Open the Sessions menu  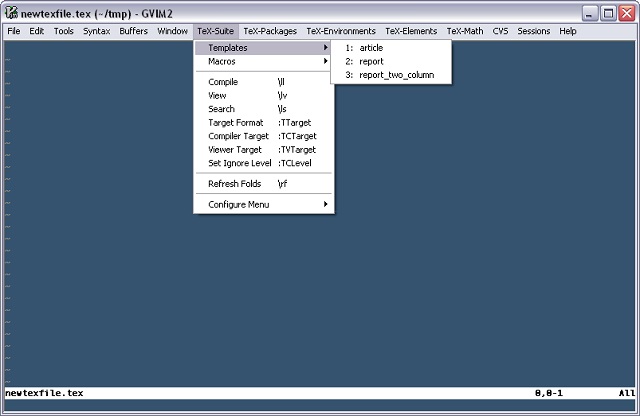tap(533, 31)
